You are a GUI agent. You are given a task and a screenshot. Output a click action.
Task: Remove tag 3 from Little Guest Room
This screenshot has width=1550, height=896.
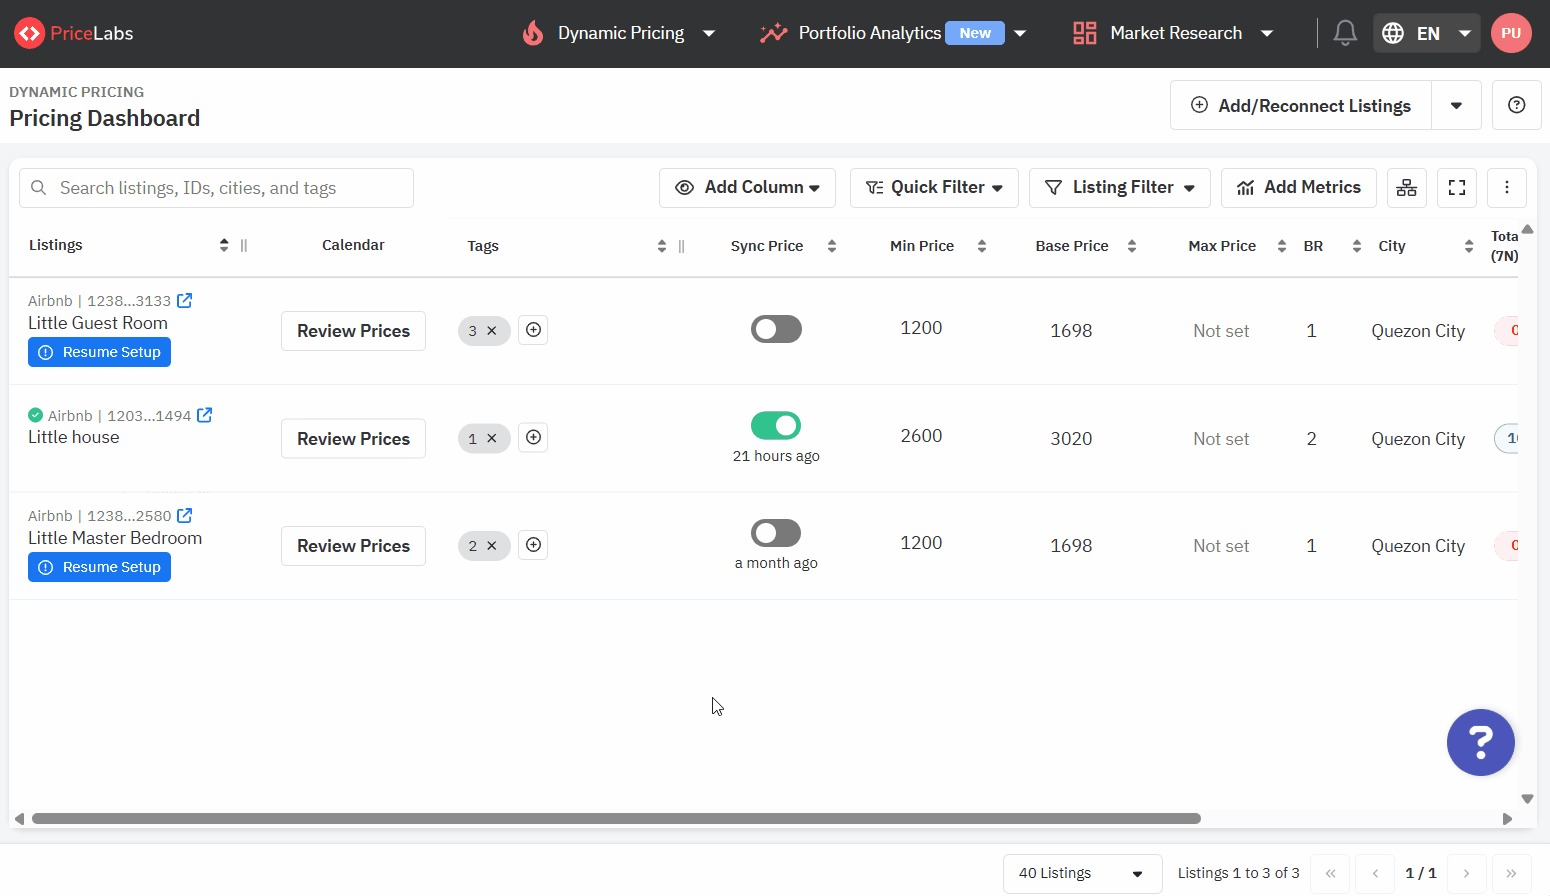492,331
